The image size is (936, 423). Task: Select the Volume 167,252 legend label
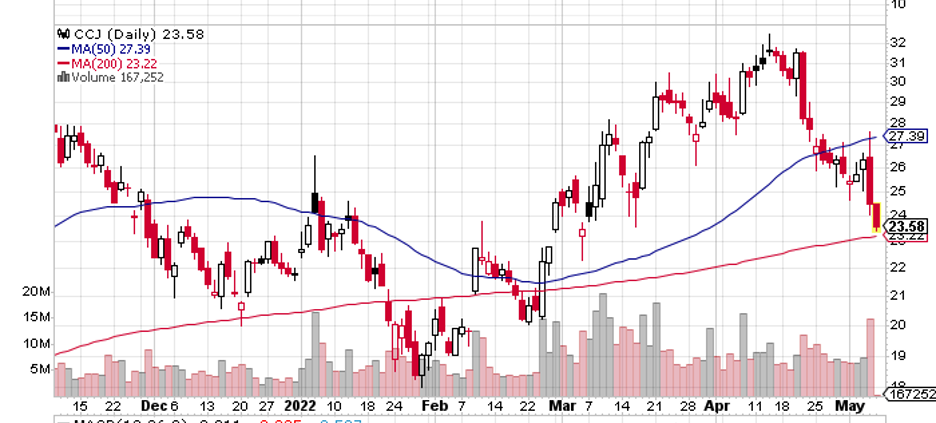[x=118, y=77]
